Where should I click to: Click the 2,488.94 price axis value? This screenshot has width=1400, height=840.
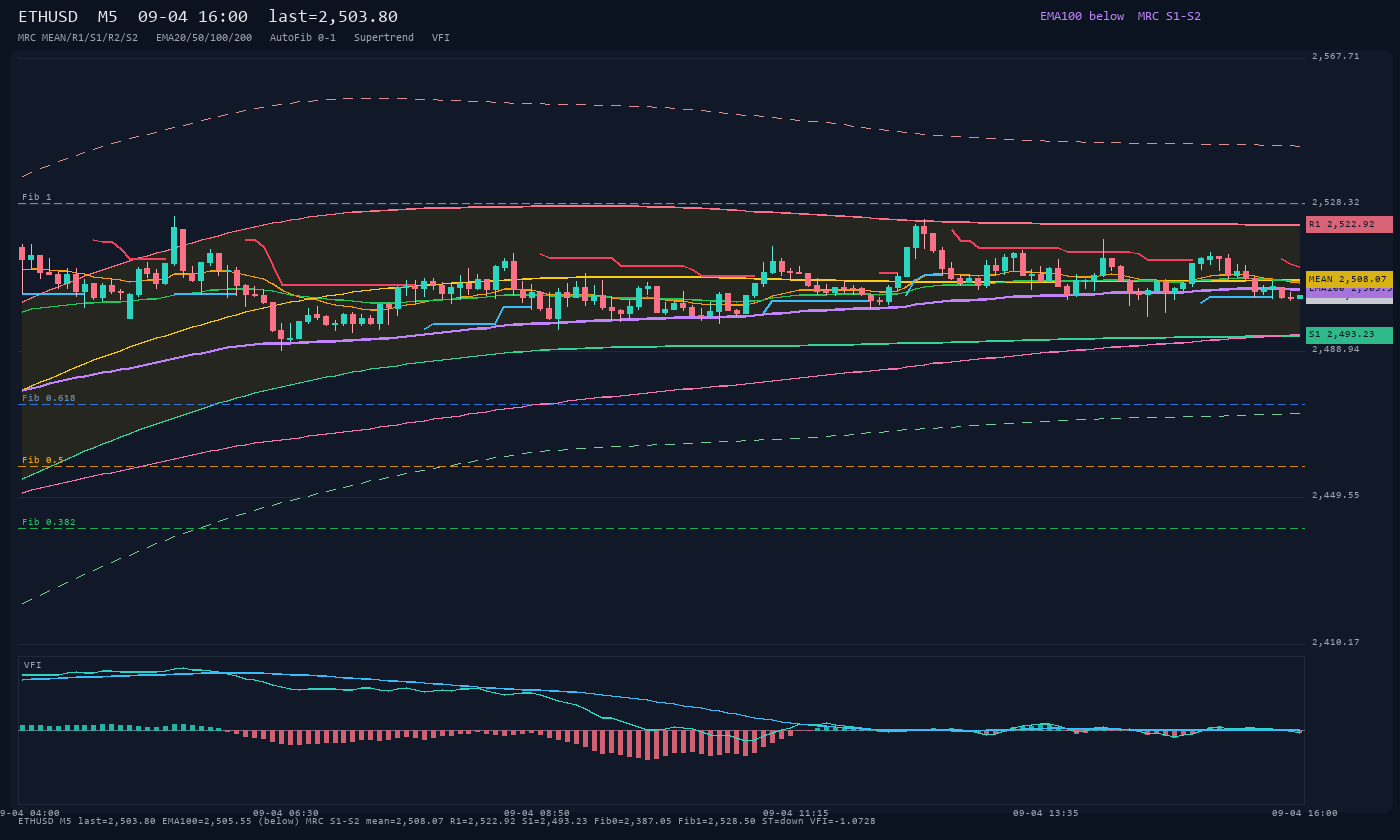(1336, 349)
